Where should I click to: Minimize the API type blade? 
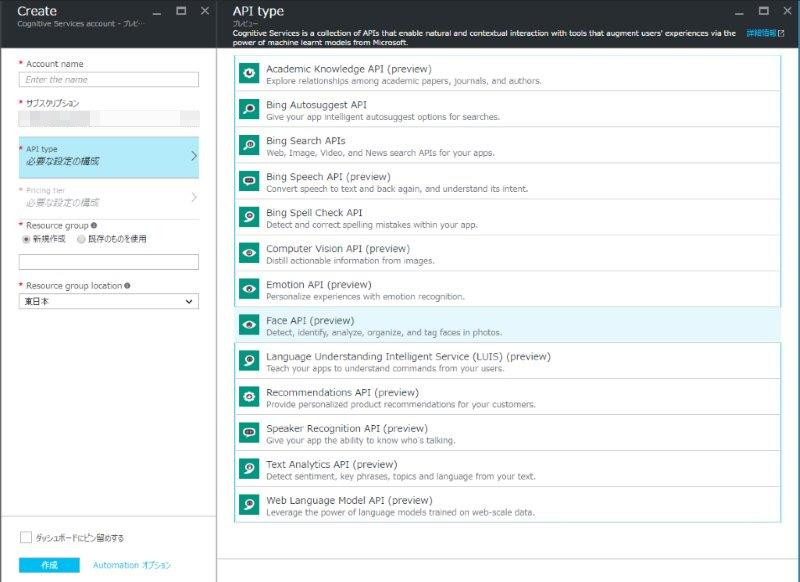click(x=740, y=12)
